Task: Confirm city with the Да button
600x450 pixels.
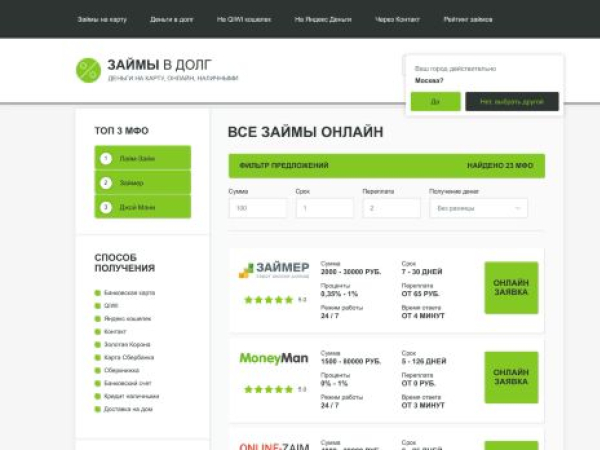Action: [x=435, y=101]
